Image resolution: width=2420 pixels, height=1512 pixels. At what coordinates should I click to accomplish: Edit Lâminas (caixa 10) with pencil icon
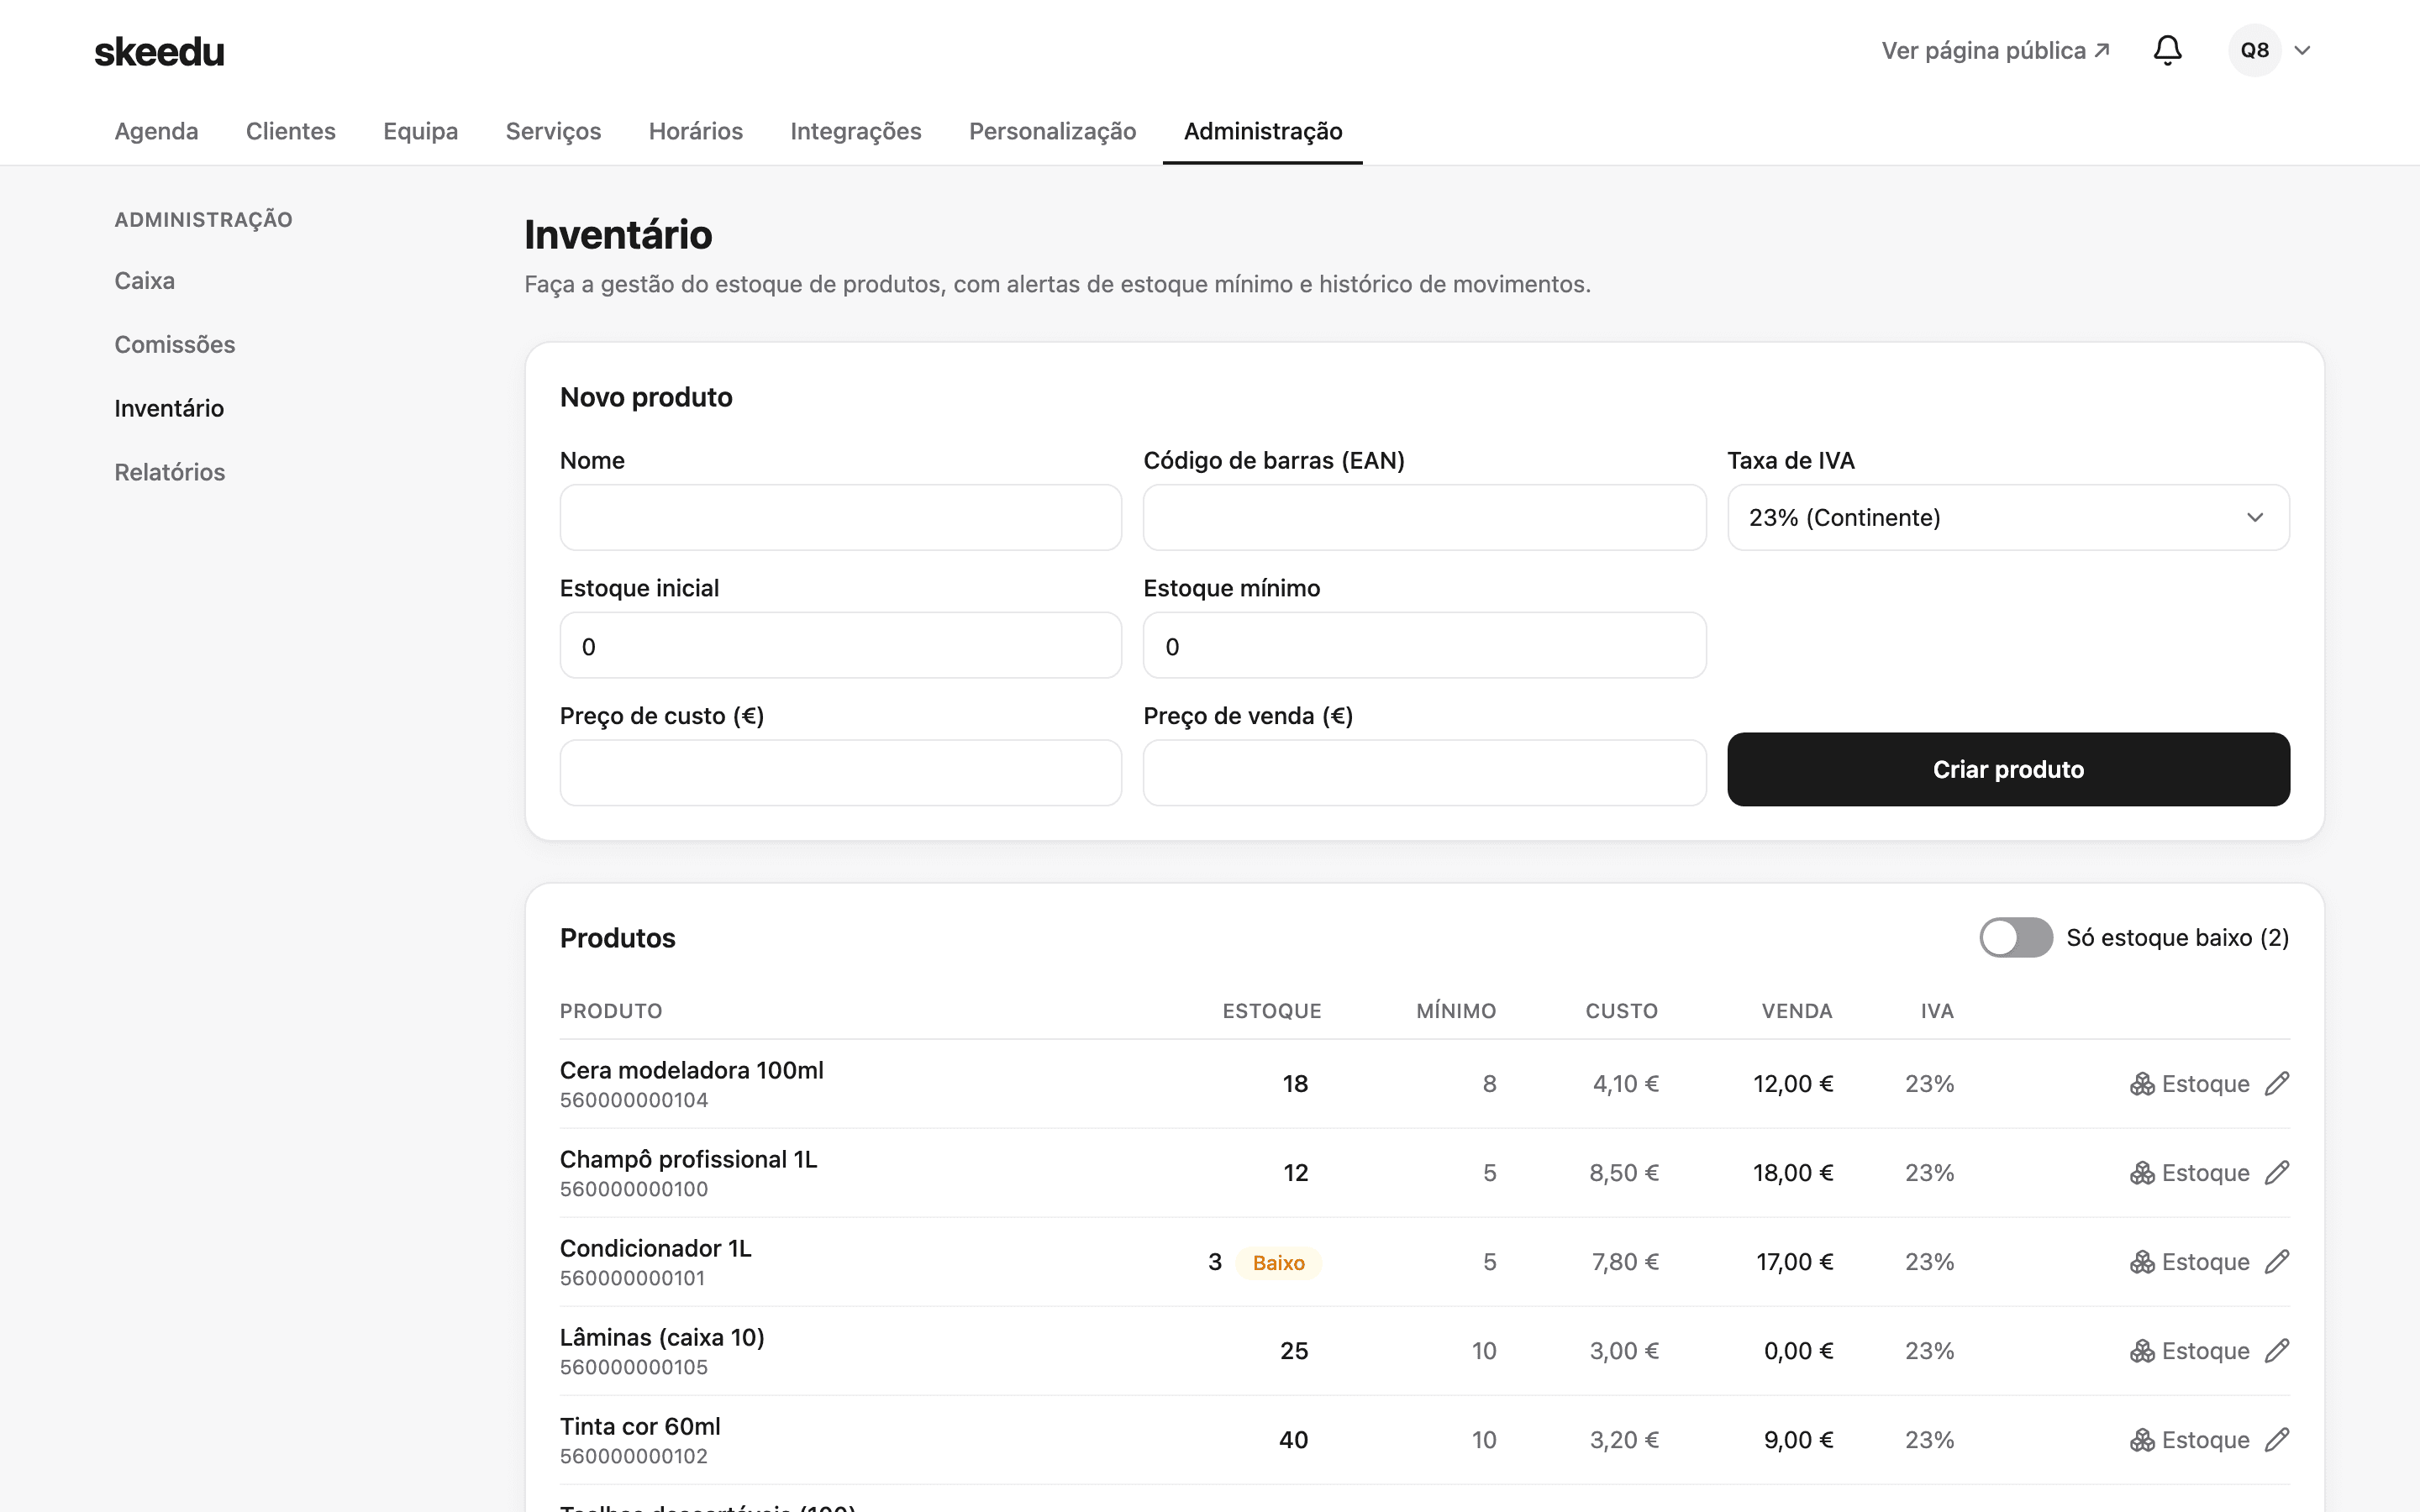(x=2277, y=1351)
